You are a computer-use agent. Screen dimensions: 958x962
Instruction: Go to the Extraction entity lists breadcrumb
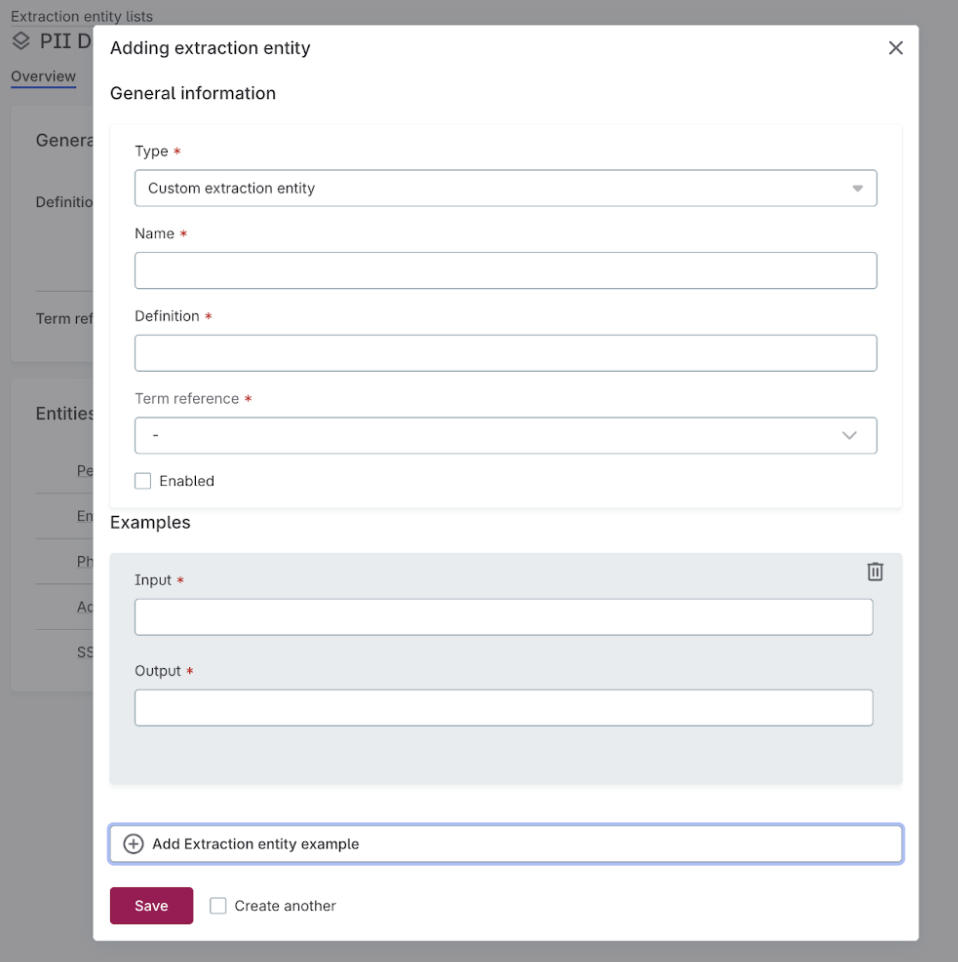pos(81,17)
